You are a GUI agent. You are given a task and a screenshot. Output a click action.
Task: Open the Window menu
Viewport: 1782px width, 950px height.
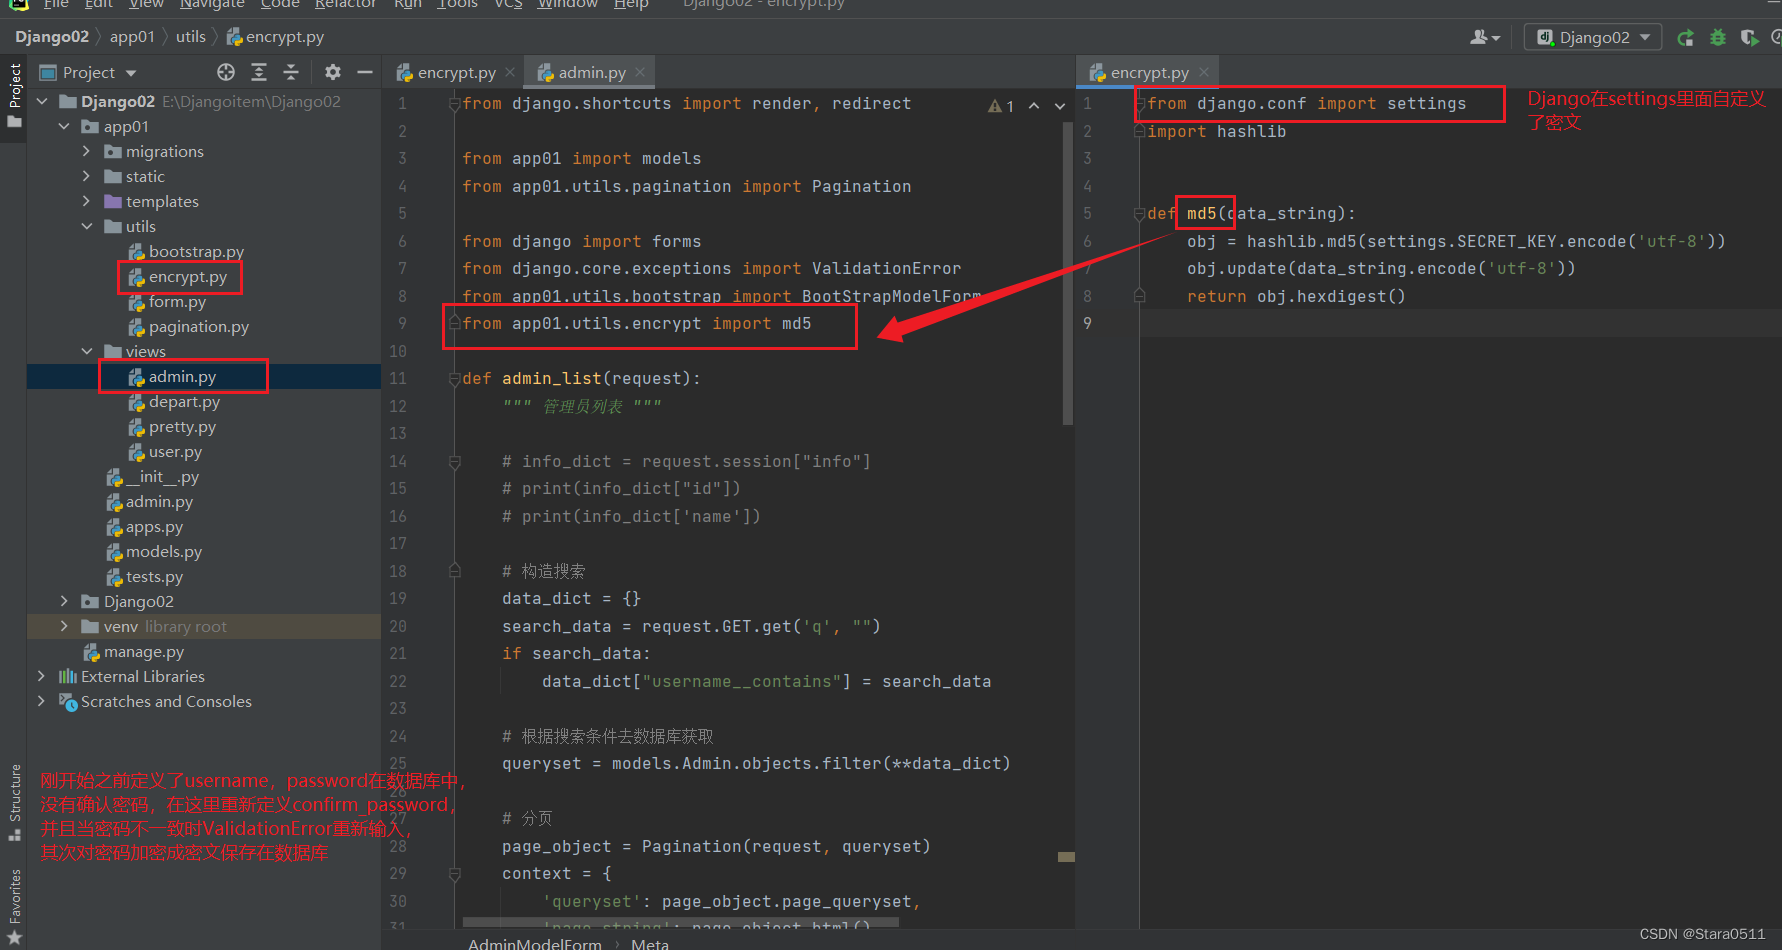click(567, 4)
